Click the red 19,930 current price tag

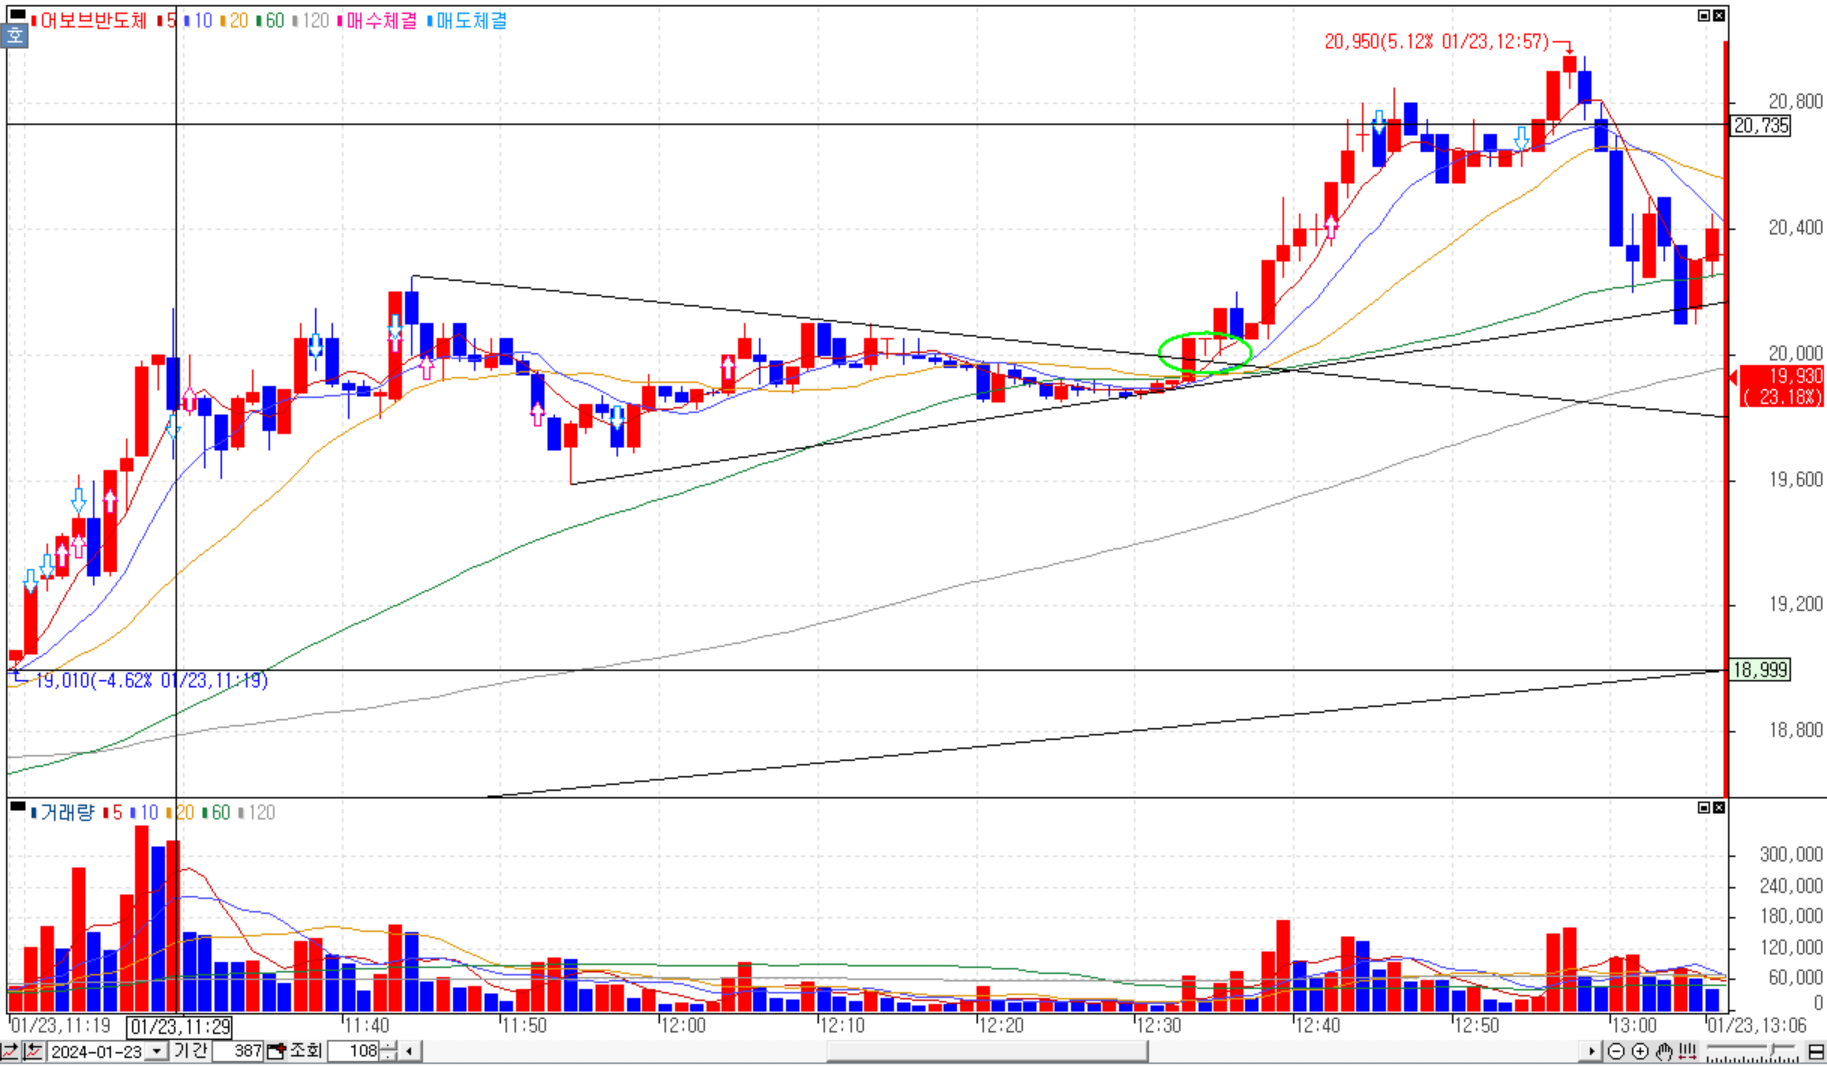point(1783,386)
